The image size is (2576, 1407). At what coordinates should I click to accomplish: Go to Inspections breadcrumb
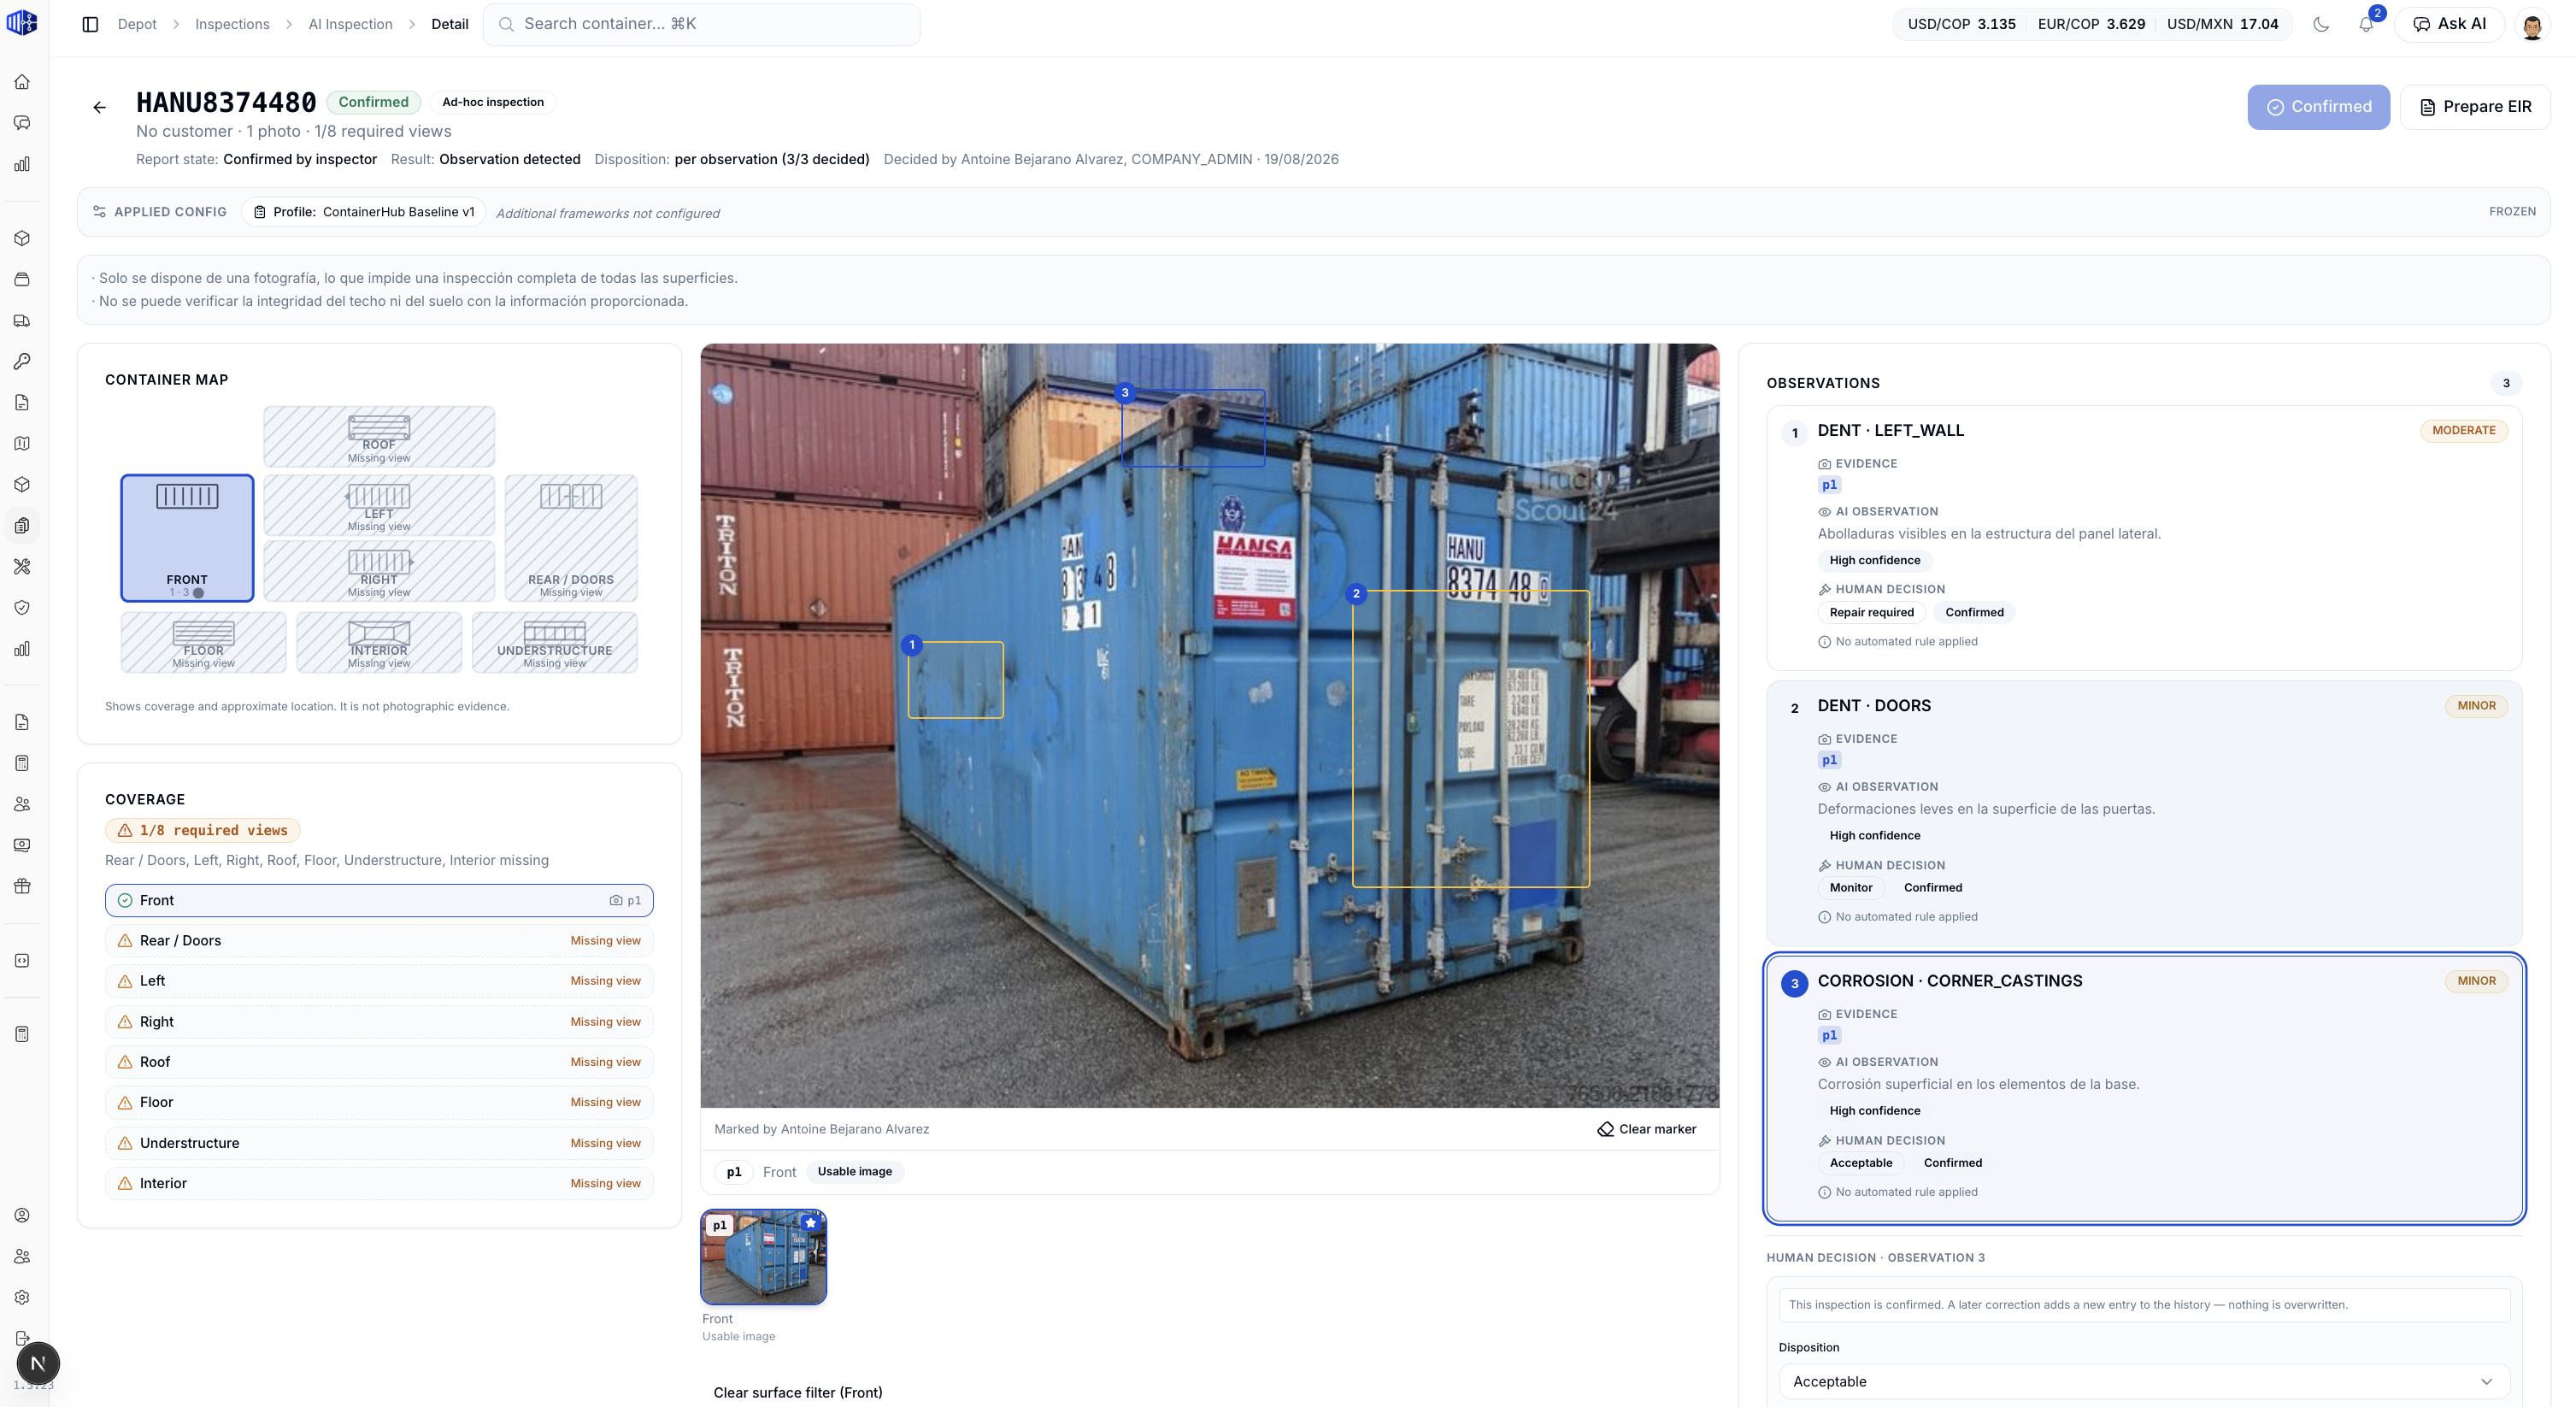pos(232,24)
